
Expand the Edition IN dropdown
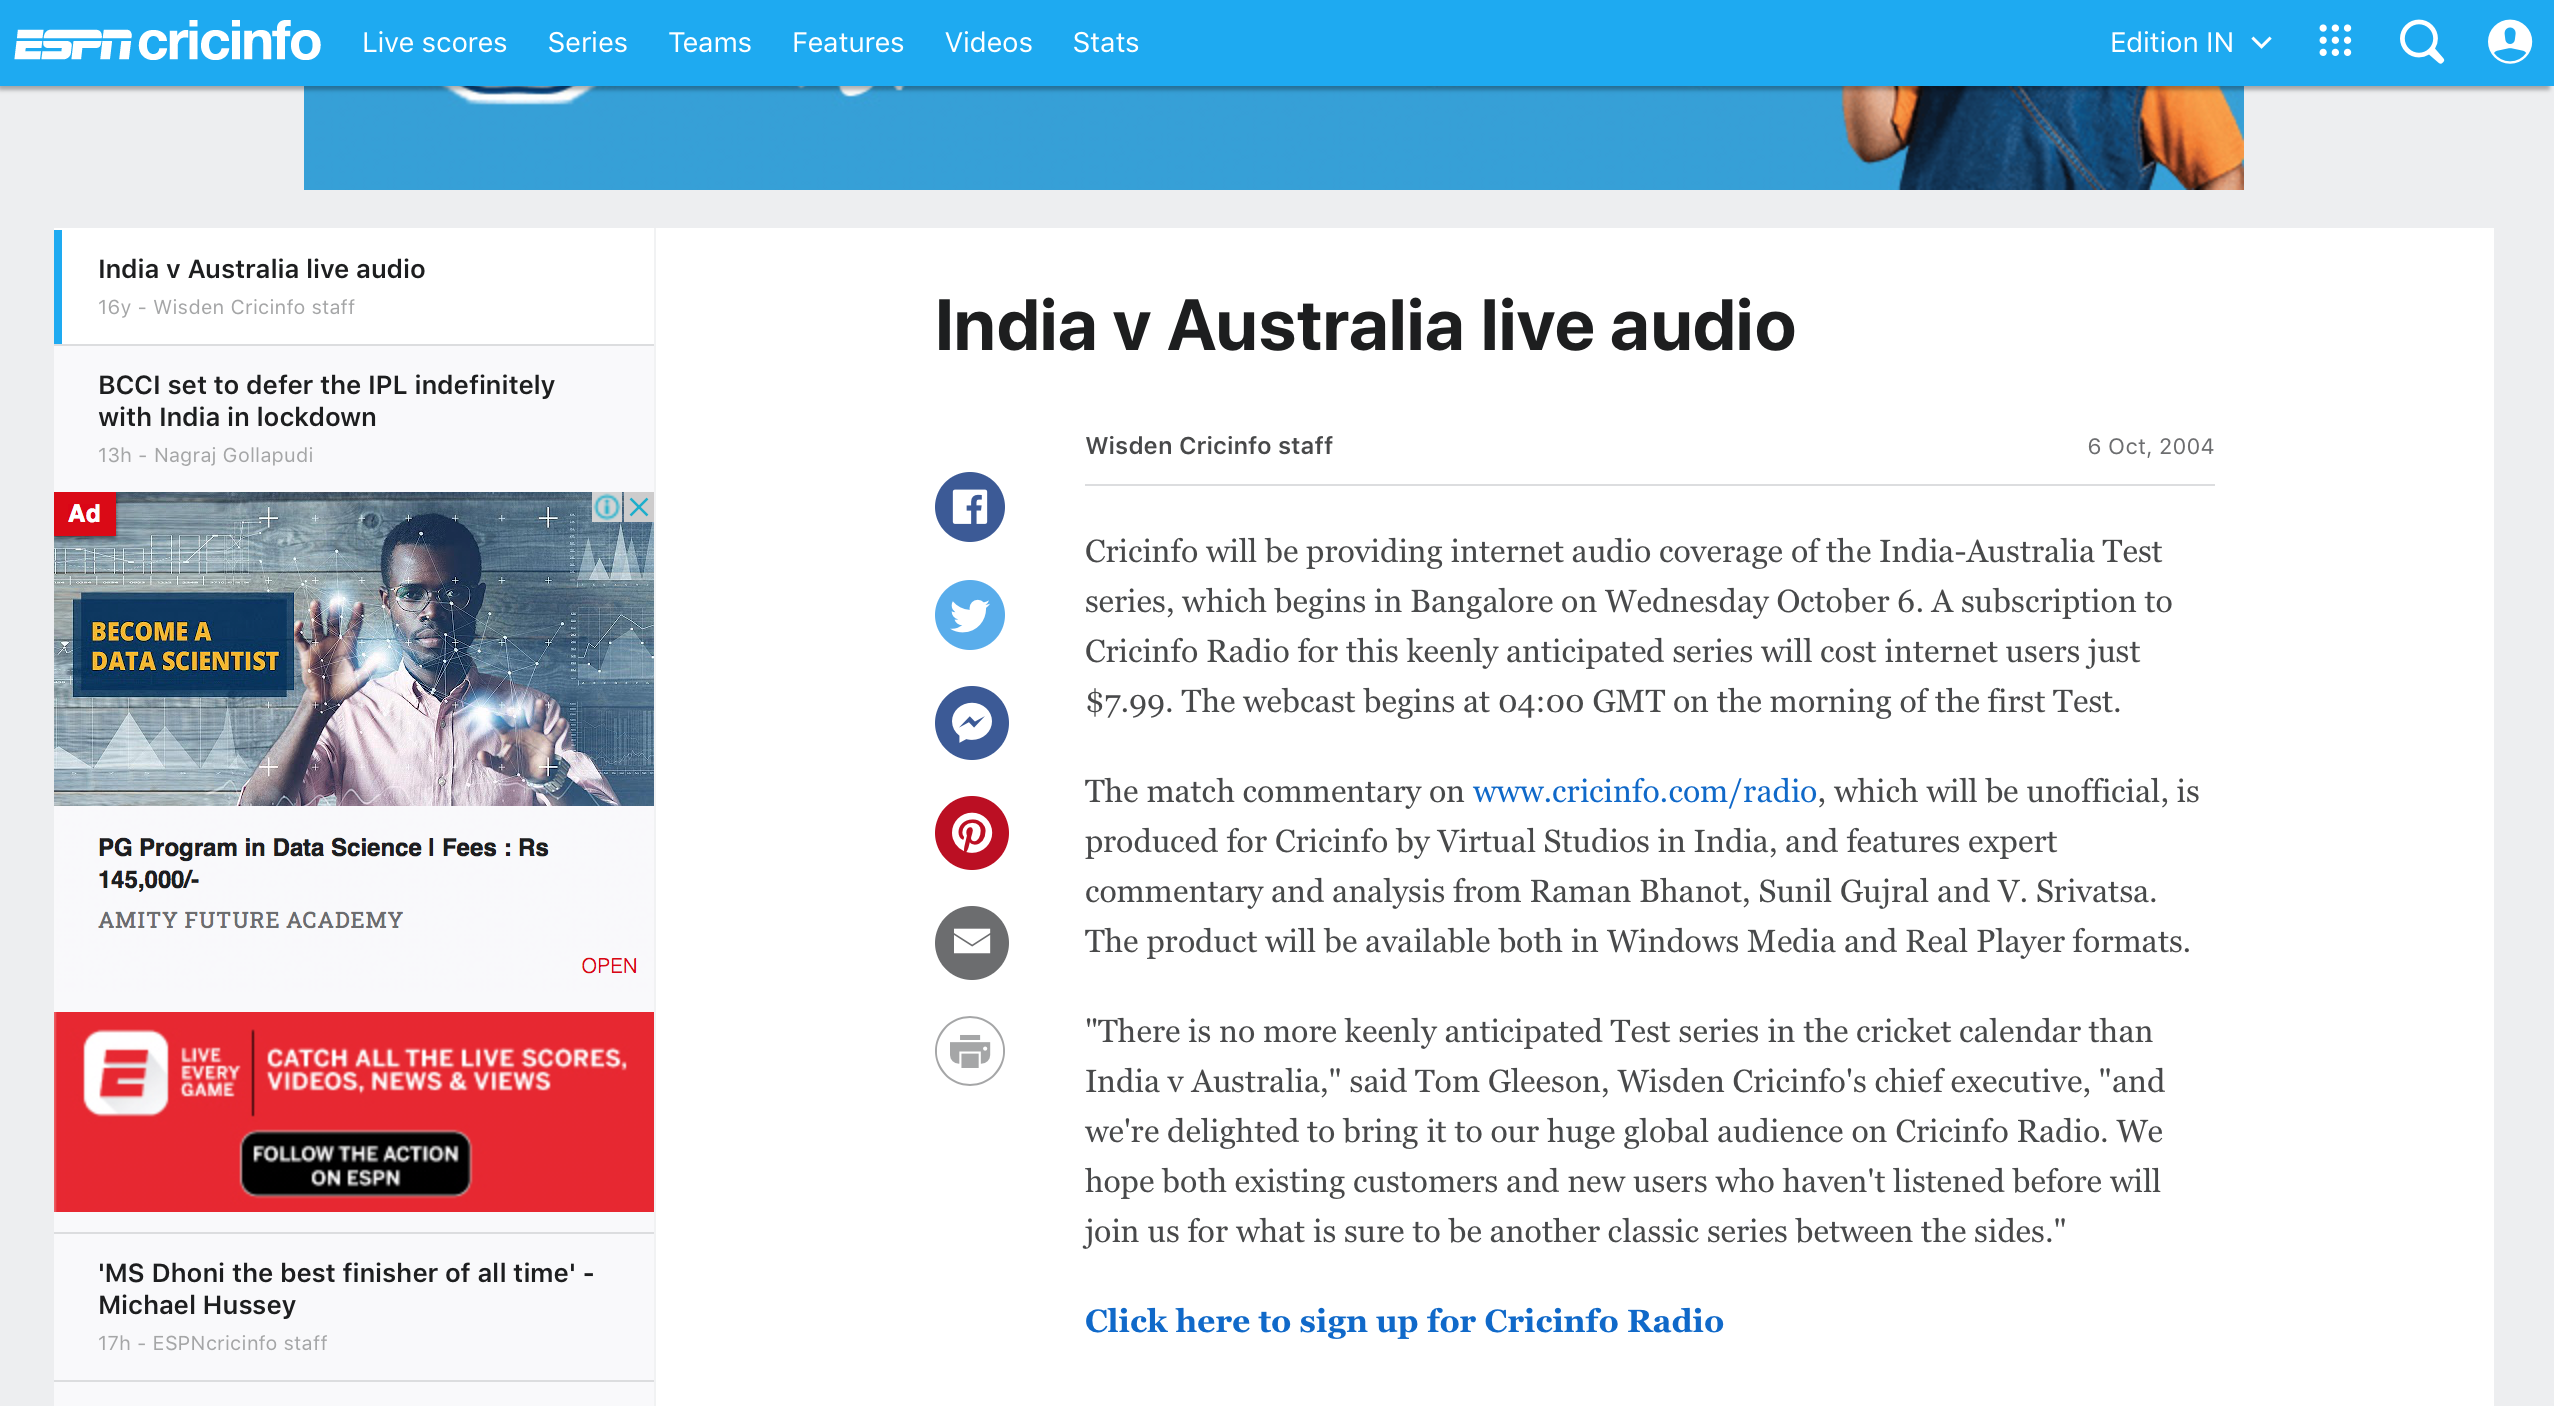pos(2190,42)
